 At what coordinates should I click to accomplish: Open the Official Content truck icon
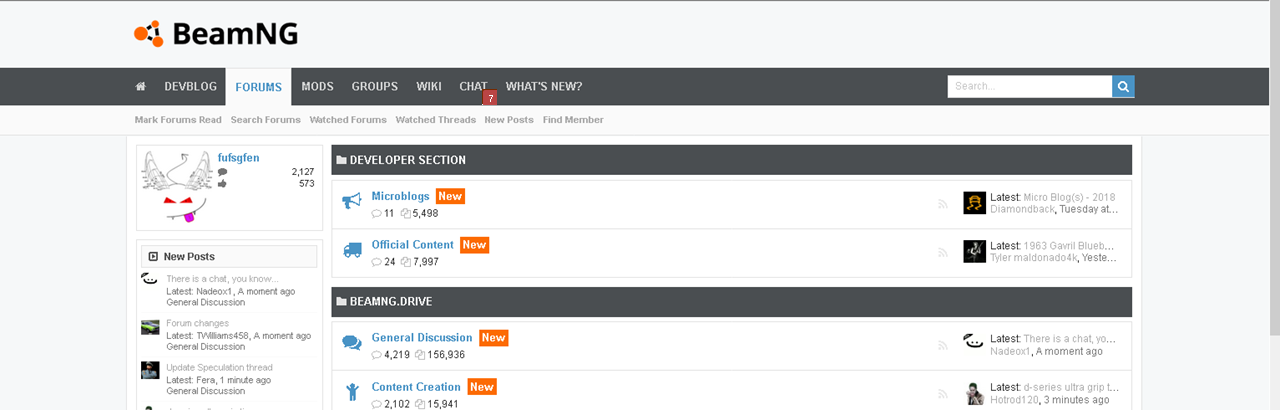(x=352, y=251)
